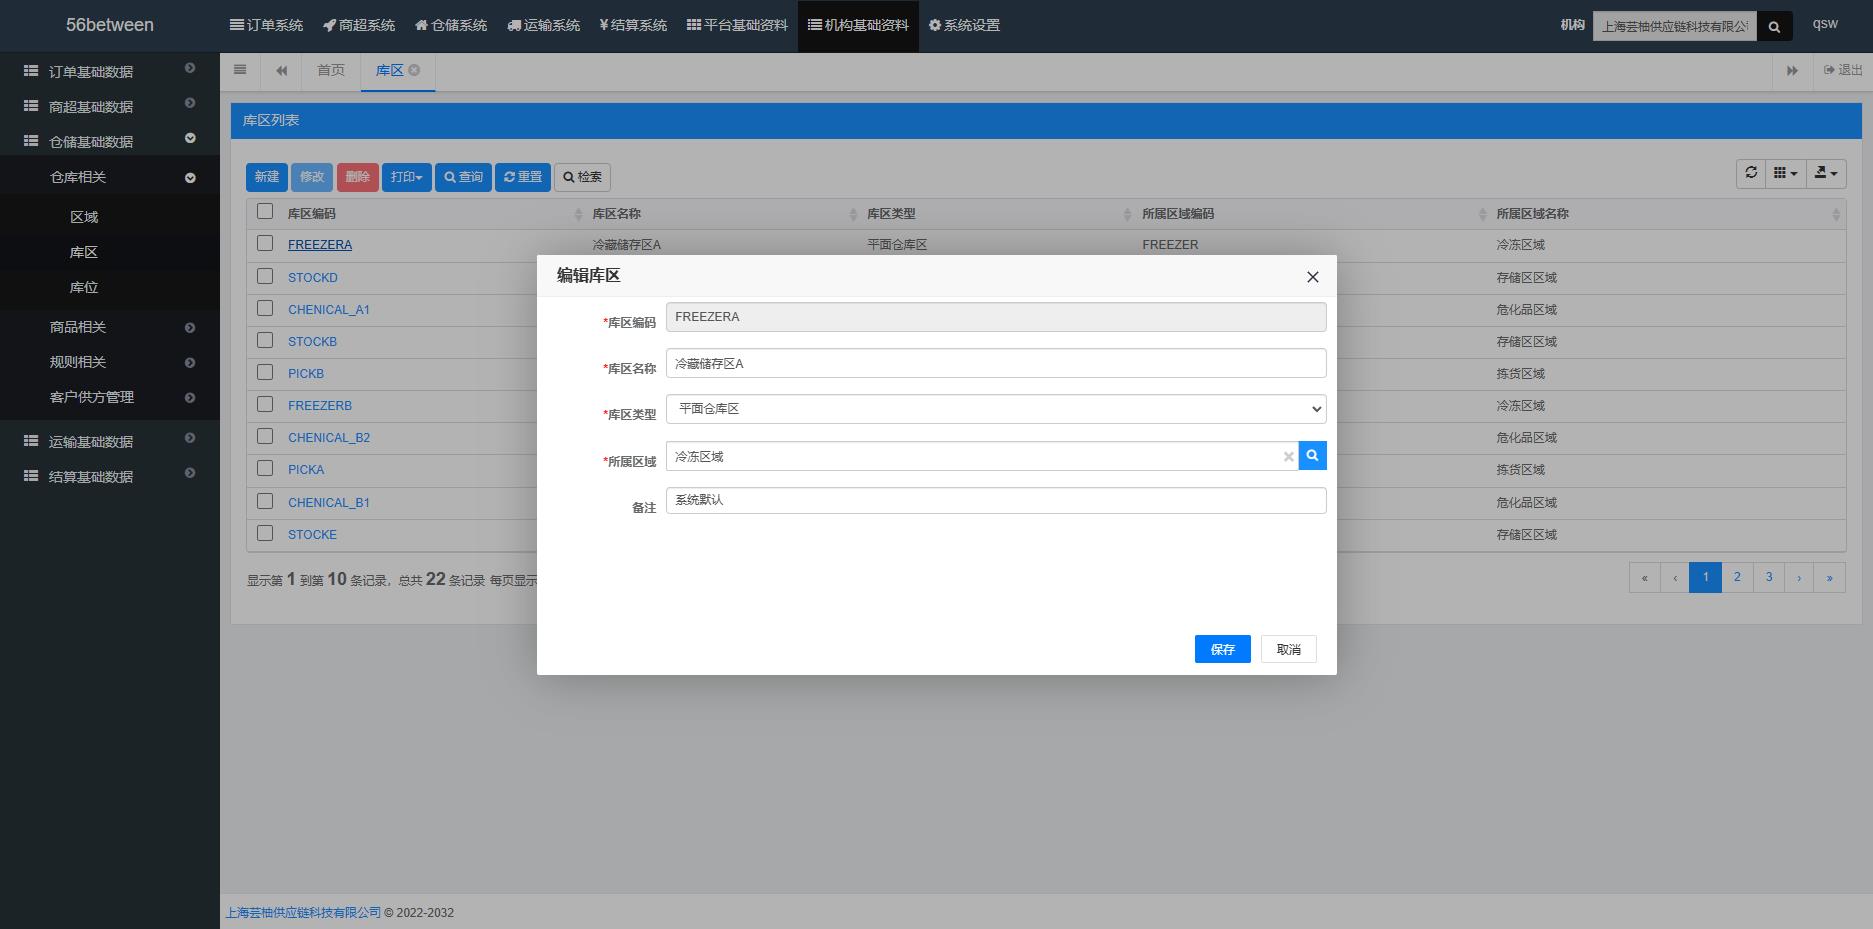Refresh the table with the refresh icon

(x=1751, y=173)
